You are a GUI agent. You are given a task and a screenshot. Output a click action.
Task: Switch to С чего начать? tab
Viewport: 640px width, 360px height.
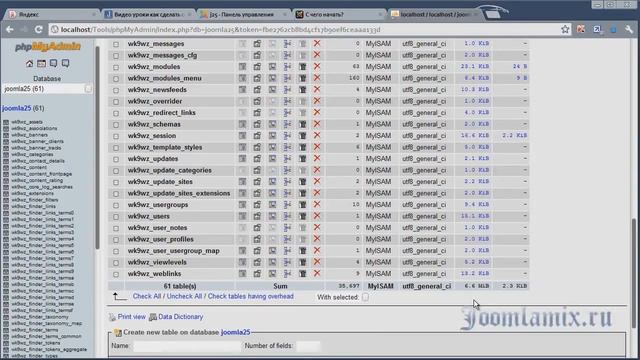pos(339,14)
